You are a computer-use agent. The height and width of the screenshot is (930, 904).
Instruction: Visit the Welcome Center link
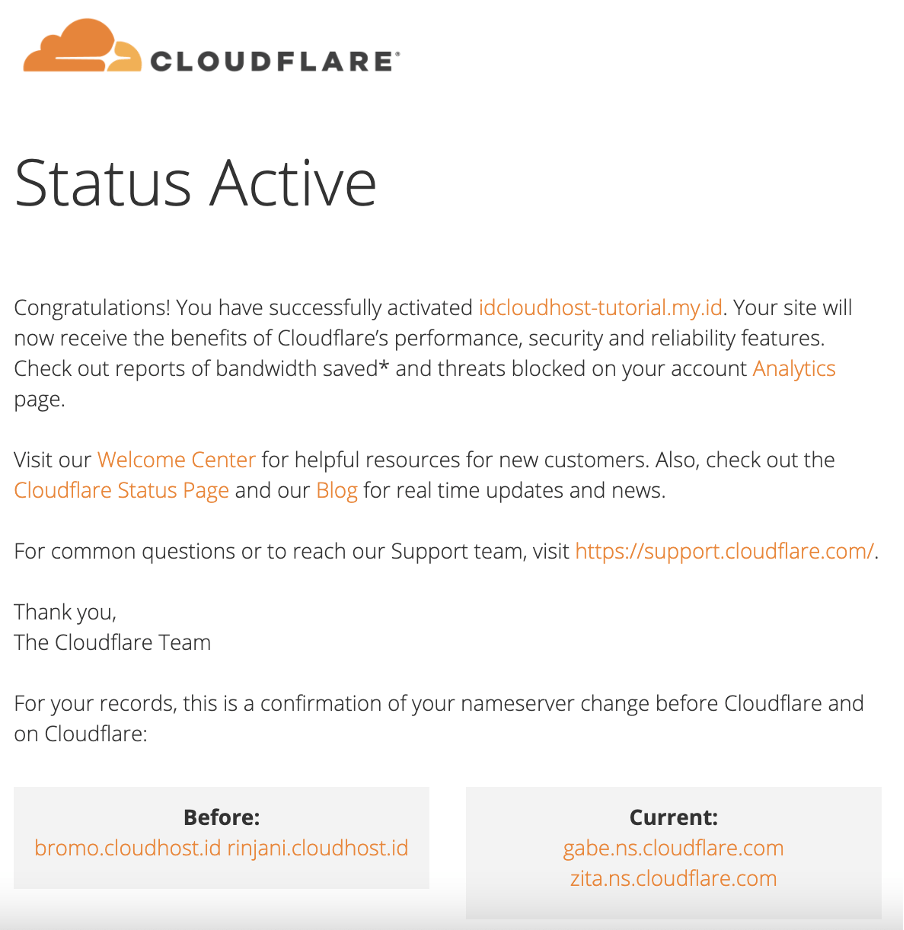pyautogui.click(x=176, y=460)
